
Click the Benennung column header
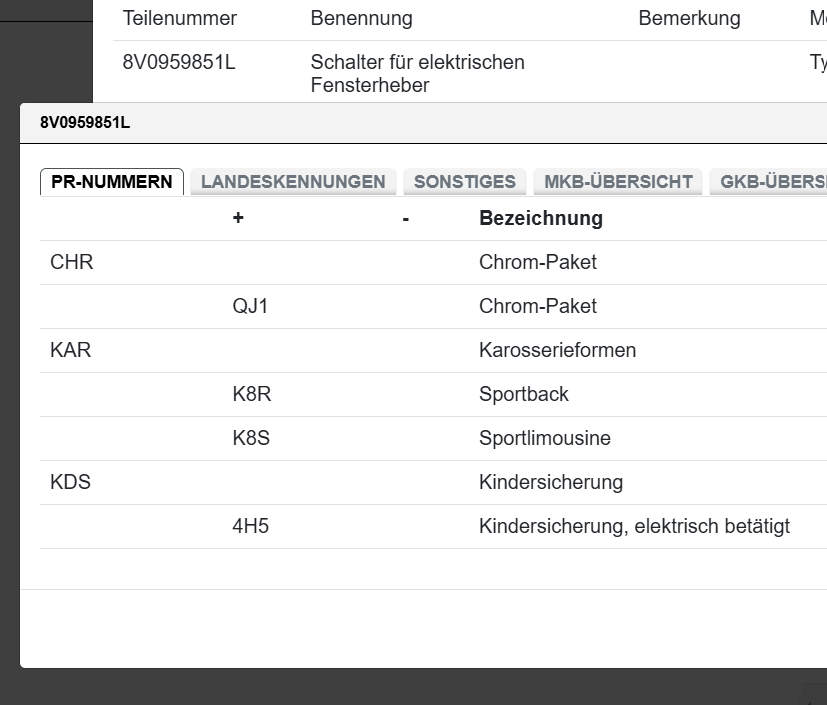[361, 19]
